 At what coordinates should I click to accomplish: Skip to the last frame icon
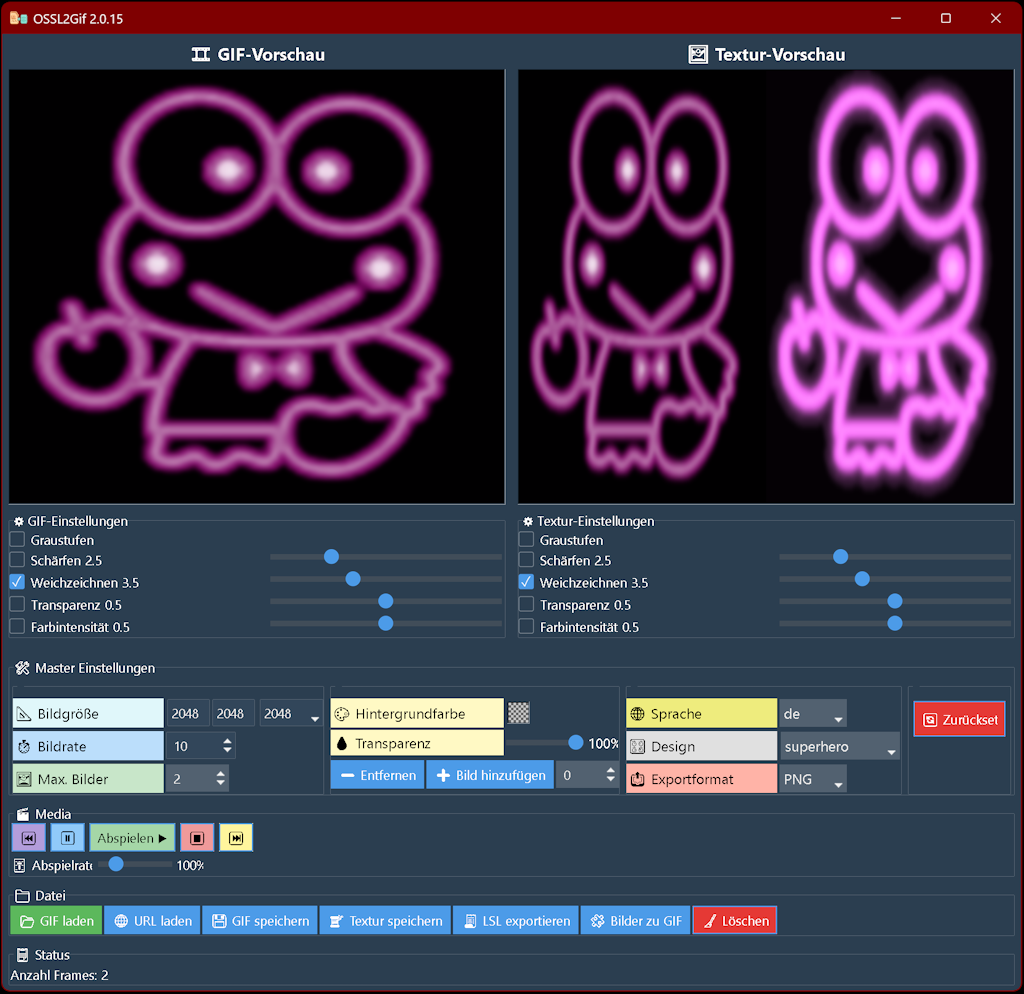(236, 838)
